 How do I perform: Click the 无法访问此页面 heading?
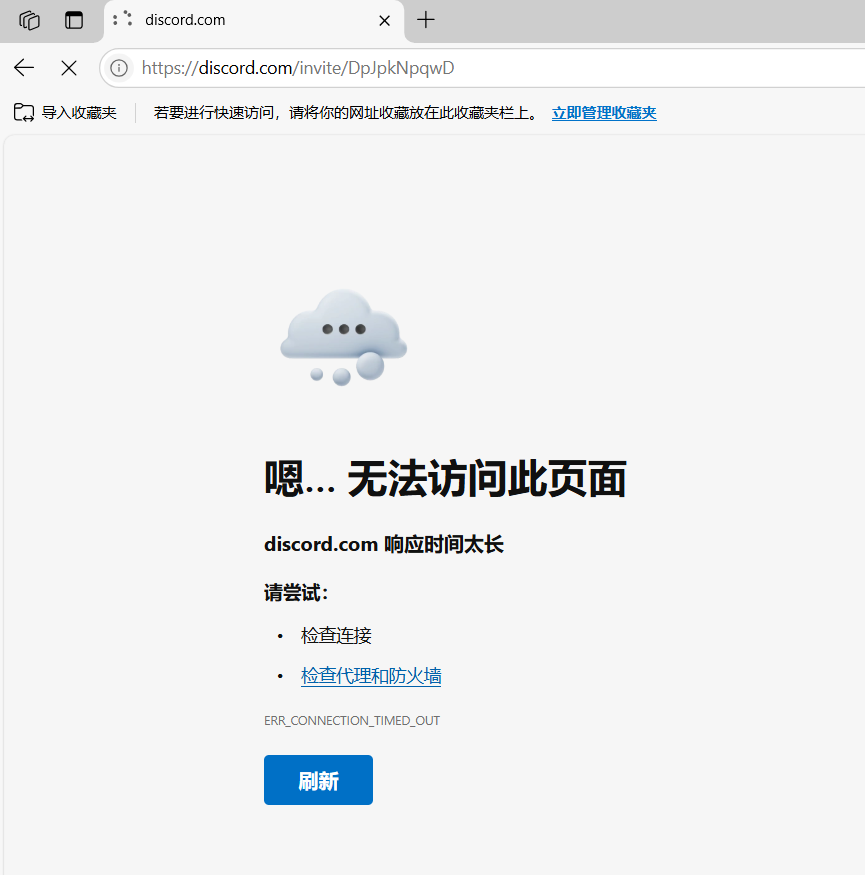pyautogui.click(x=445, y=478)
